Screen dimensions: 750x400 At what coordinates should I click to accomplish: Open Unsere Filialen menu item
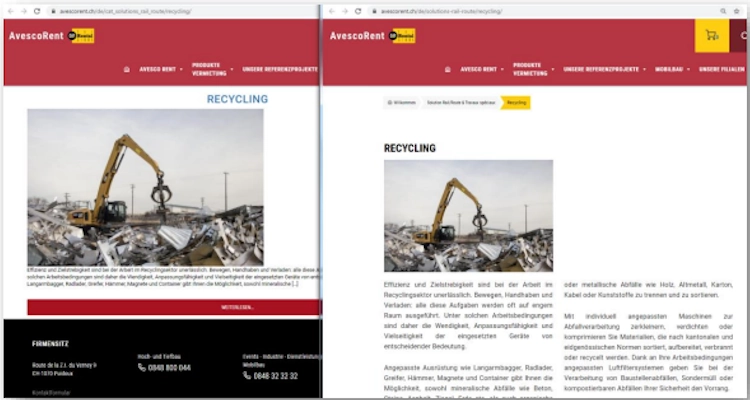coord(722,69)
